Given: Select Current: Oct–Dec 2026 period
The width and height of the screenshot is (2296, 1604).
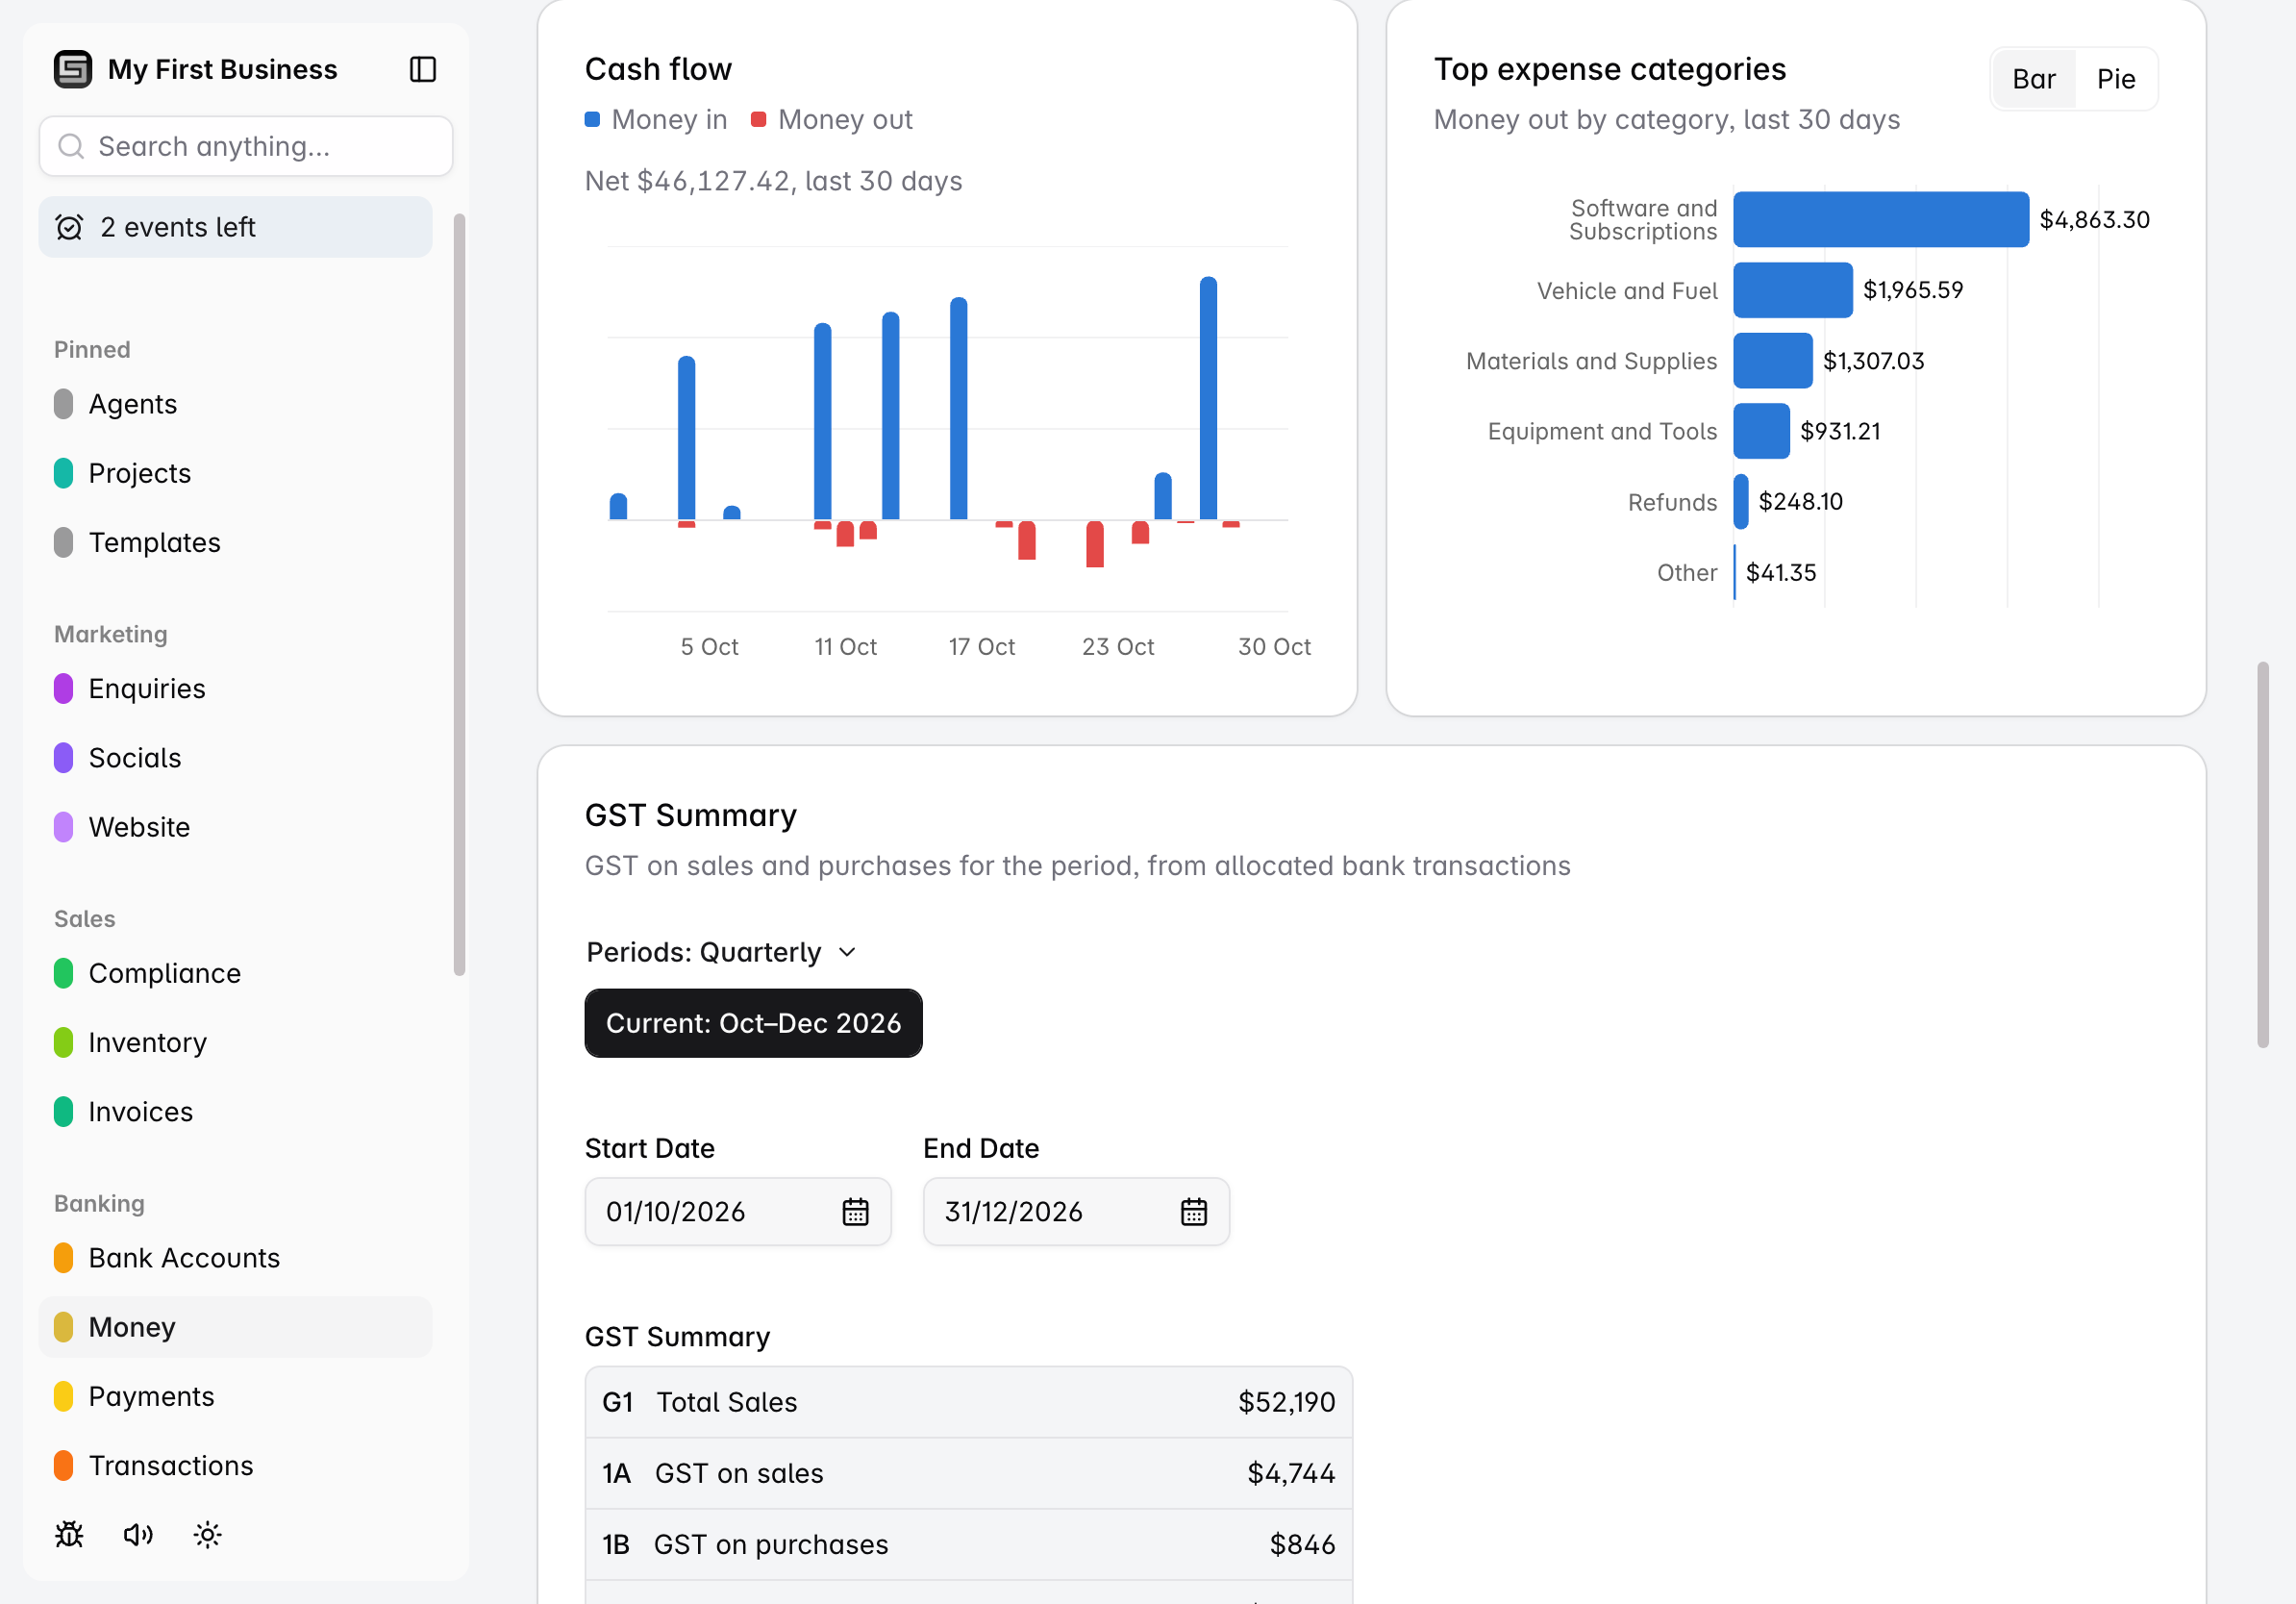Looking at the screenshot, I should tap(753, 1023).
